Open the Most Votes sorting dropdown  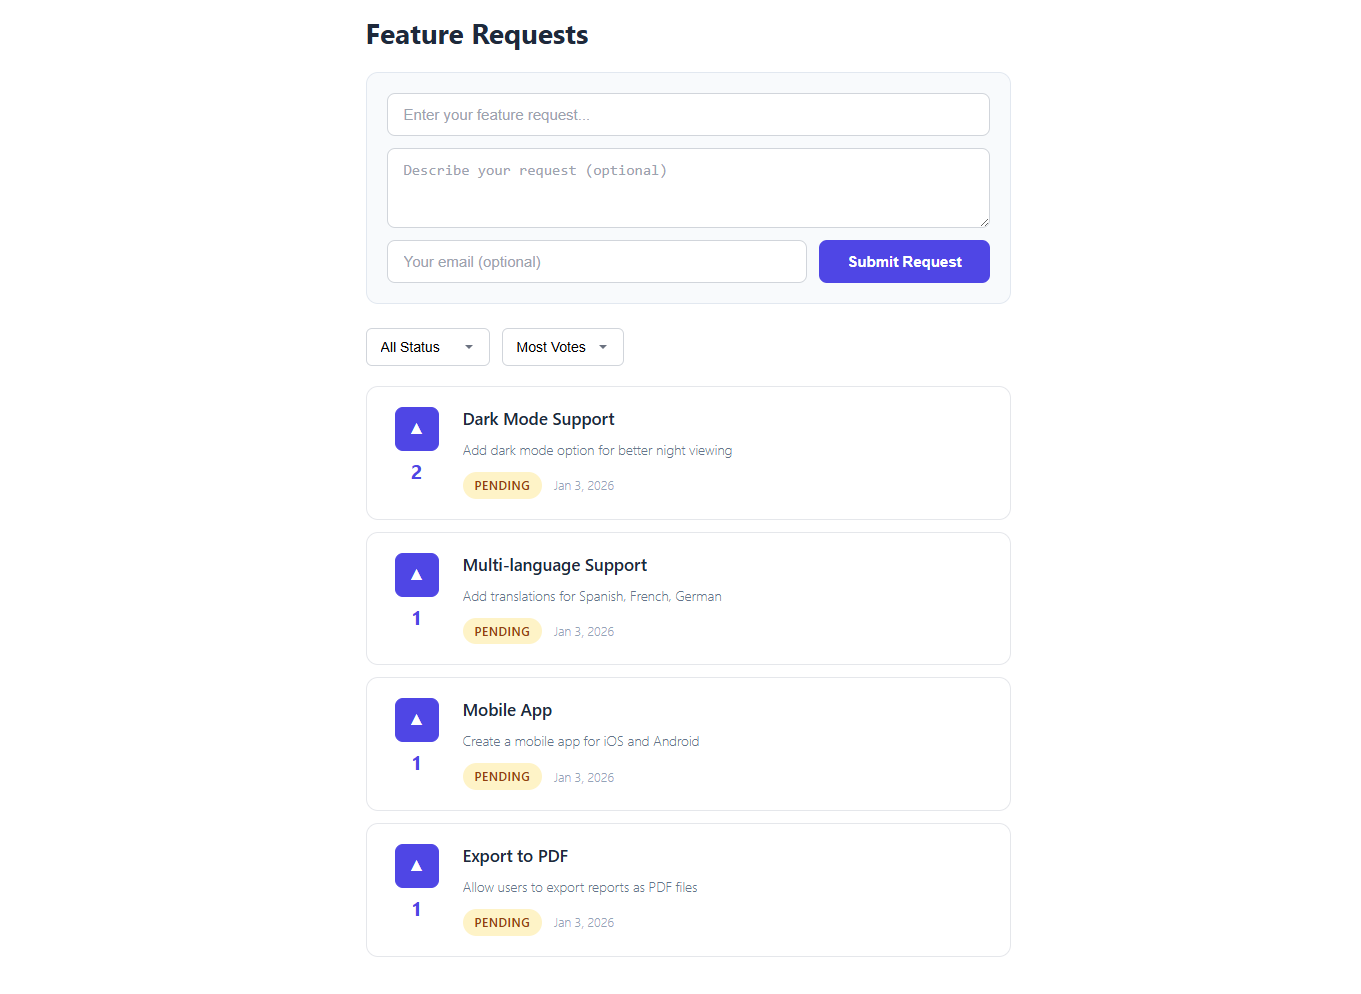[562, 346]
